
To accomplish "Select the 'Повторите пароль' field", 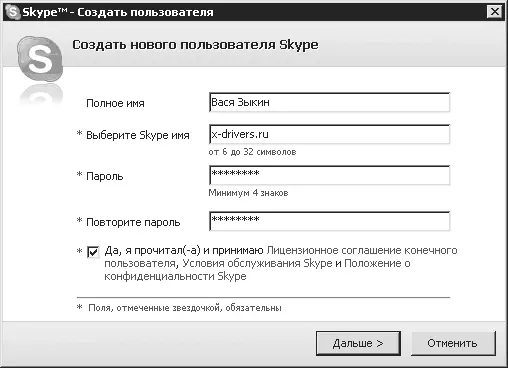I will click(x=329, y=221).
